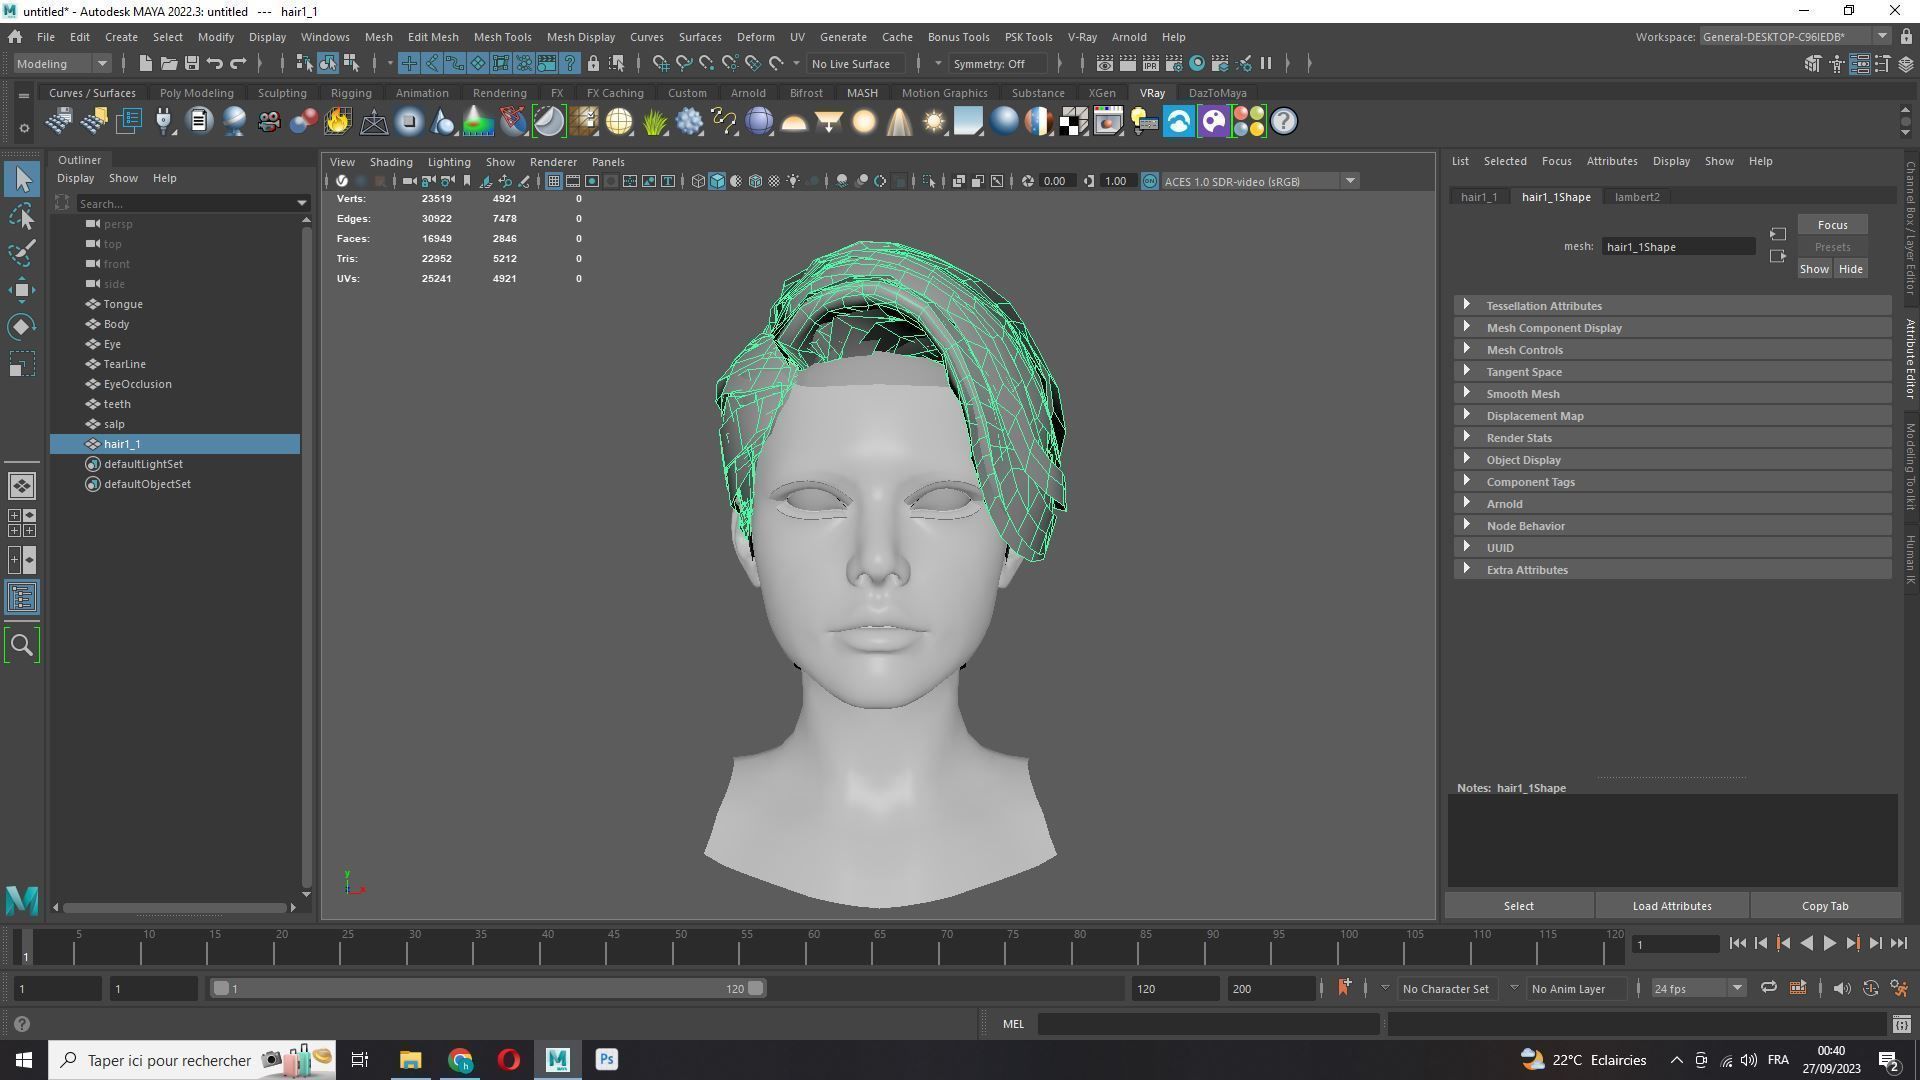This screenshot has height=1080, width=1920.
Task: Click the checkerboard material shelf icon
Action: tap(1073, 122)
